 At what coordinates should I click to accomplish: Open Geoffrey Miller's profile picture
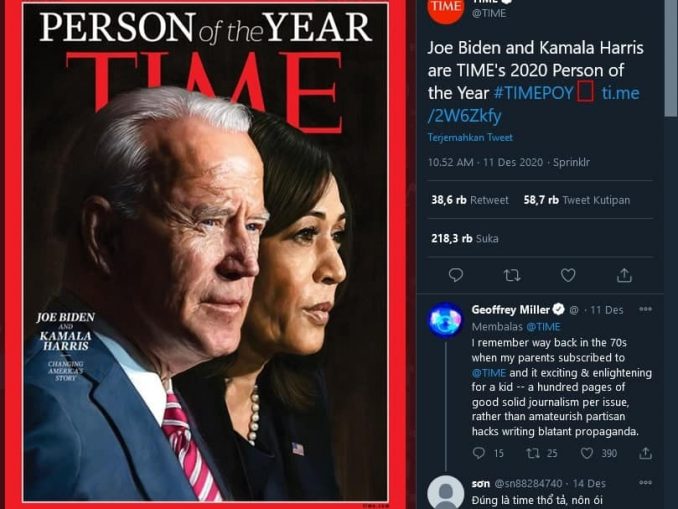click(445, 320)
